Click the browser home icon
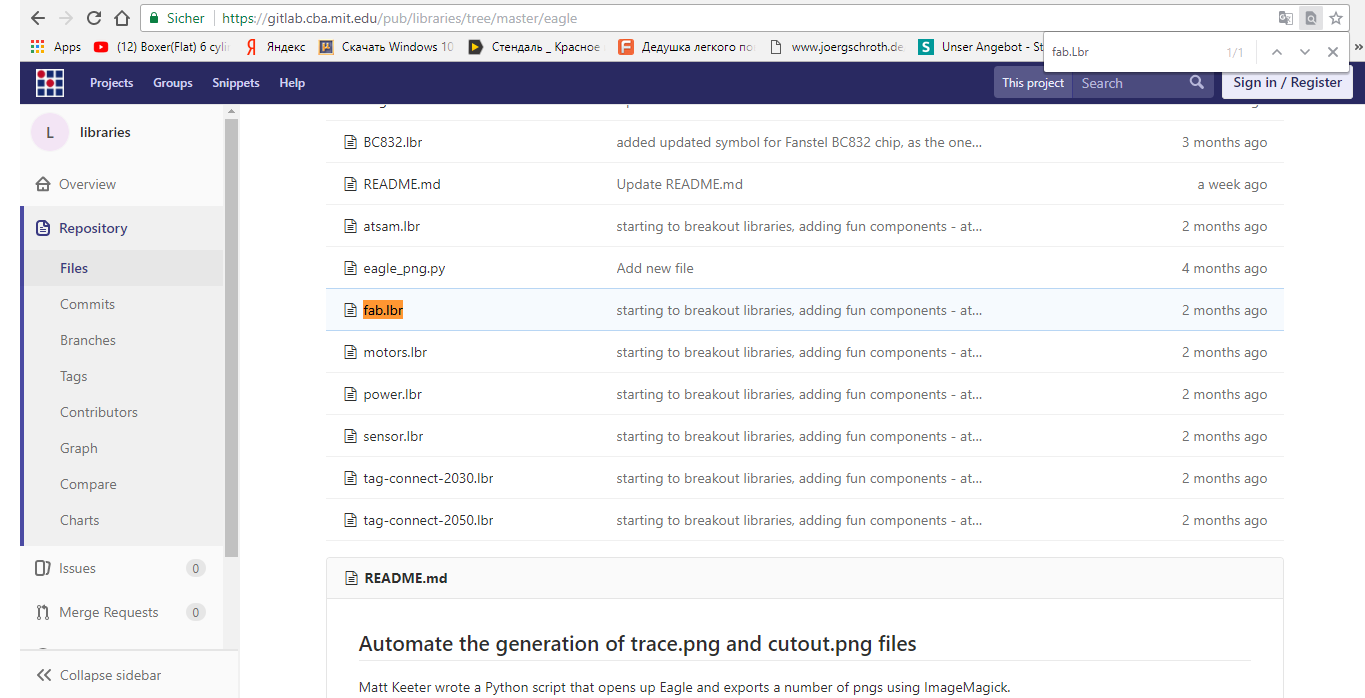The width and height of the screenshot is (1365, 698). tap(122, 18)
